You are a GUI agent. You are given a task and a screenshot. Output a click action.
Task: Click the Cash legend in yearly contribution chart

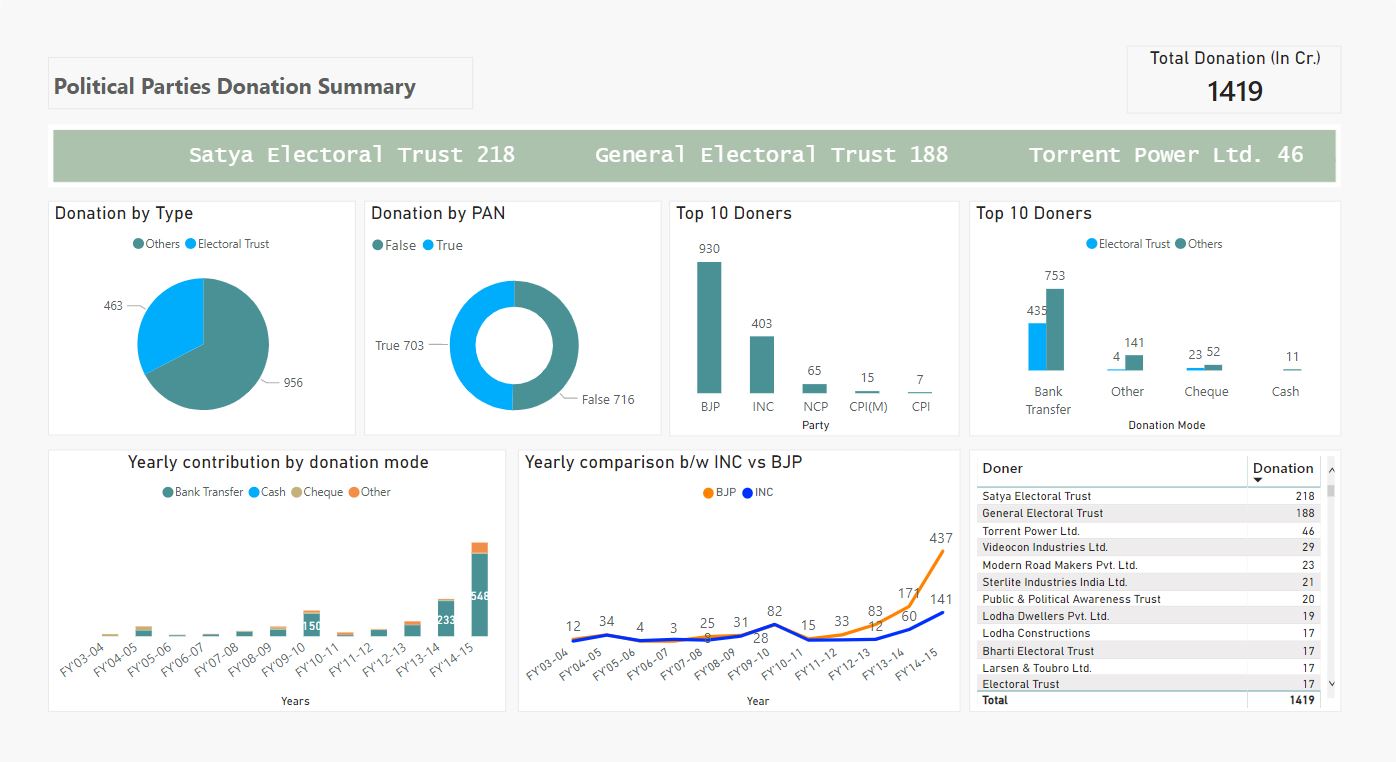(x=267, y=492)
